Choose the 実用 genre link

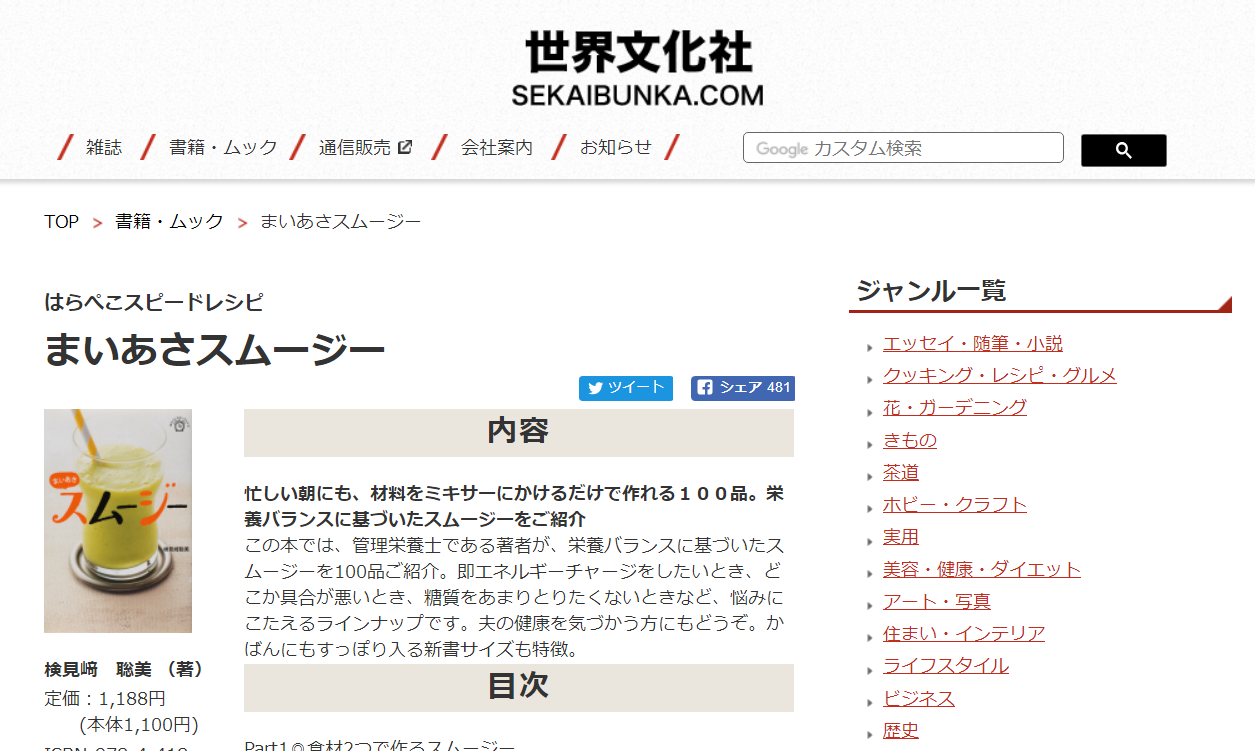tap(901, 537)
